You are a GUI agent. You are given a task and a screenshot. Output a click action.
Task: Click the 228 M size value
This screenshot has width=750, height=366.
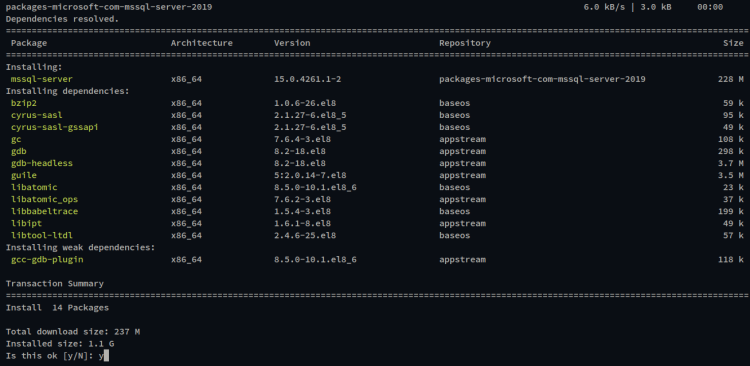[731, 79]
